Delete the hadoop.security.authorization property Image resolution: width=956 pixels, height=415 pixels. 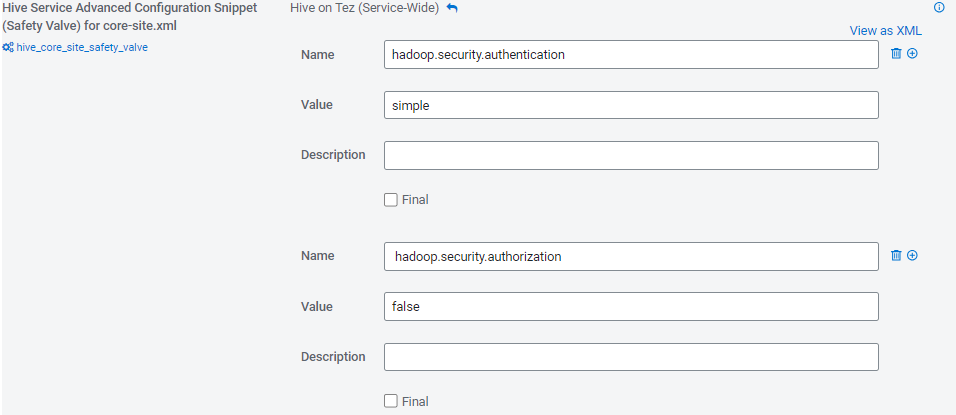click(x=896, y=255)
